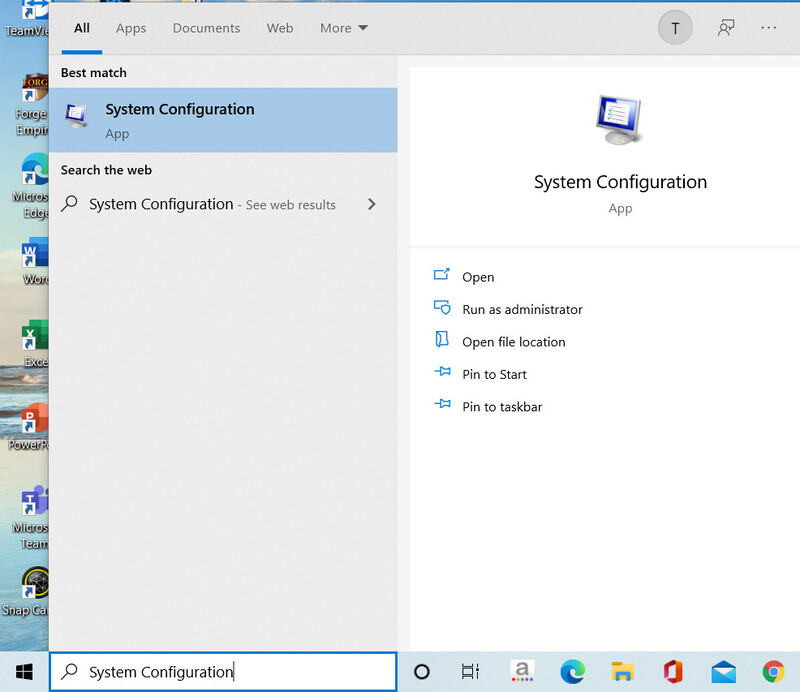800x692 pixels.
Task: Open System Configuration web results
Action: (223, 205)
